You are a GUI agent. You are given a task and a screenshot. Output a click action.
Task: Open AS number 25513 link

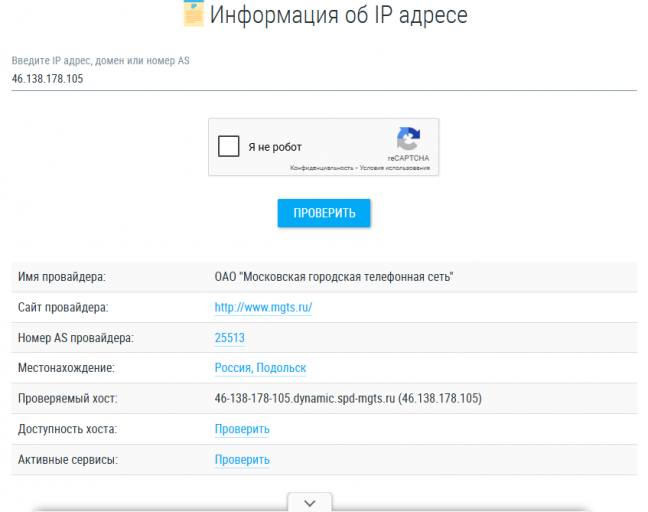[x=230, y=338]
